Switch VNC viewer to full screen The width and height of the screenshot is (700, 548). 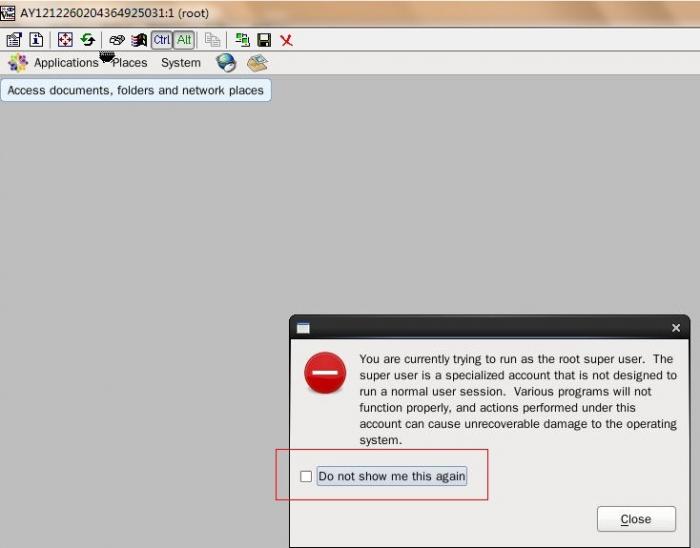click(x=65, y=40)
